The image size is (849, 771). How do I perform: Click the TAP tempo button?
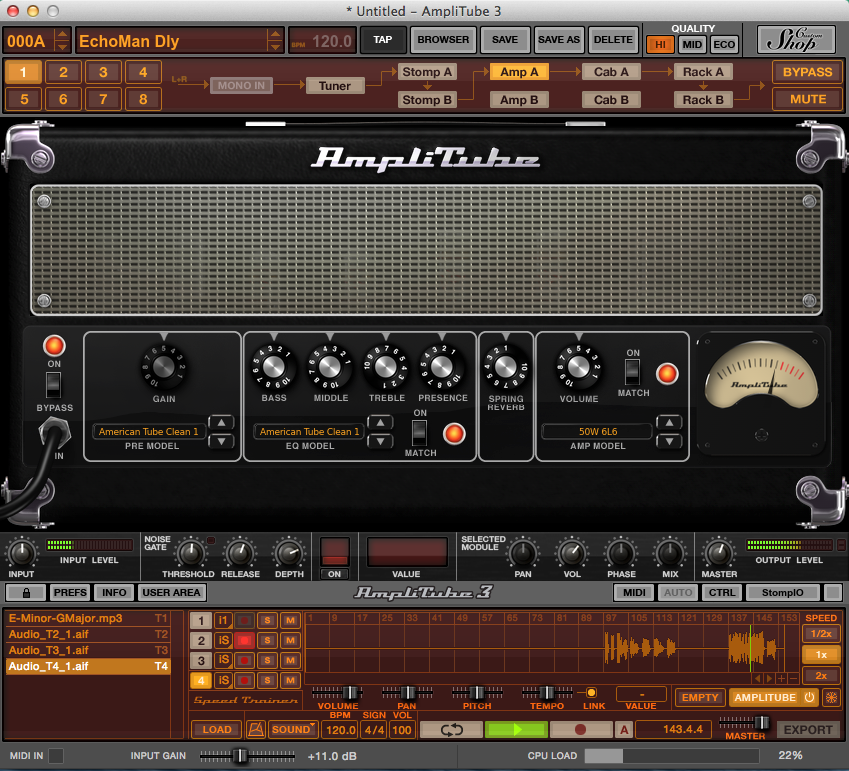382,40
